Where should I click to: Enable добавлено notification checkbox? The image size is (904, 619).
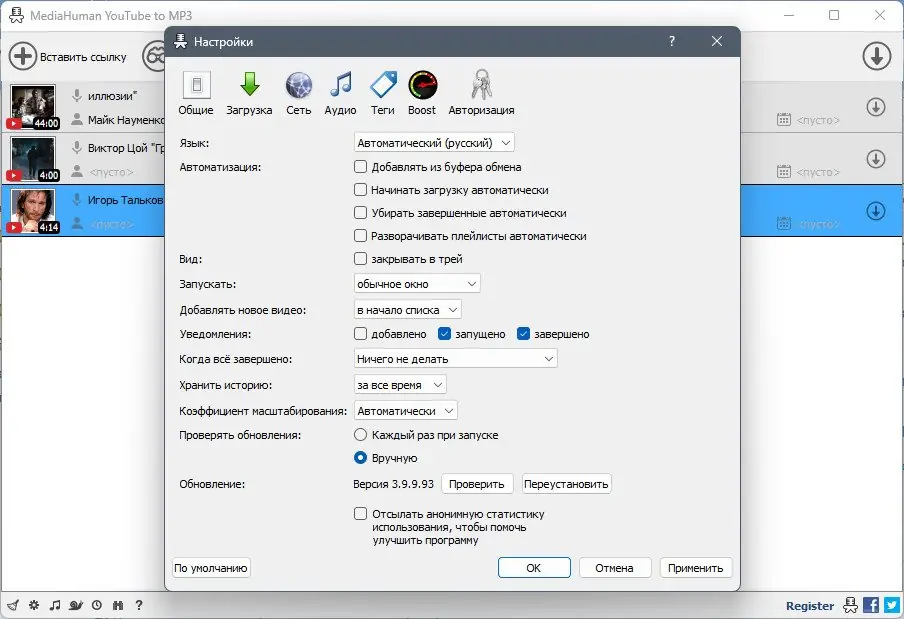360,334
